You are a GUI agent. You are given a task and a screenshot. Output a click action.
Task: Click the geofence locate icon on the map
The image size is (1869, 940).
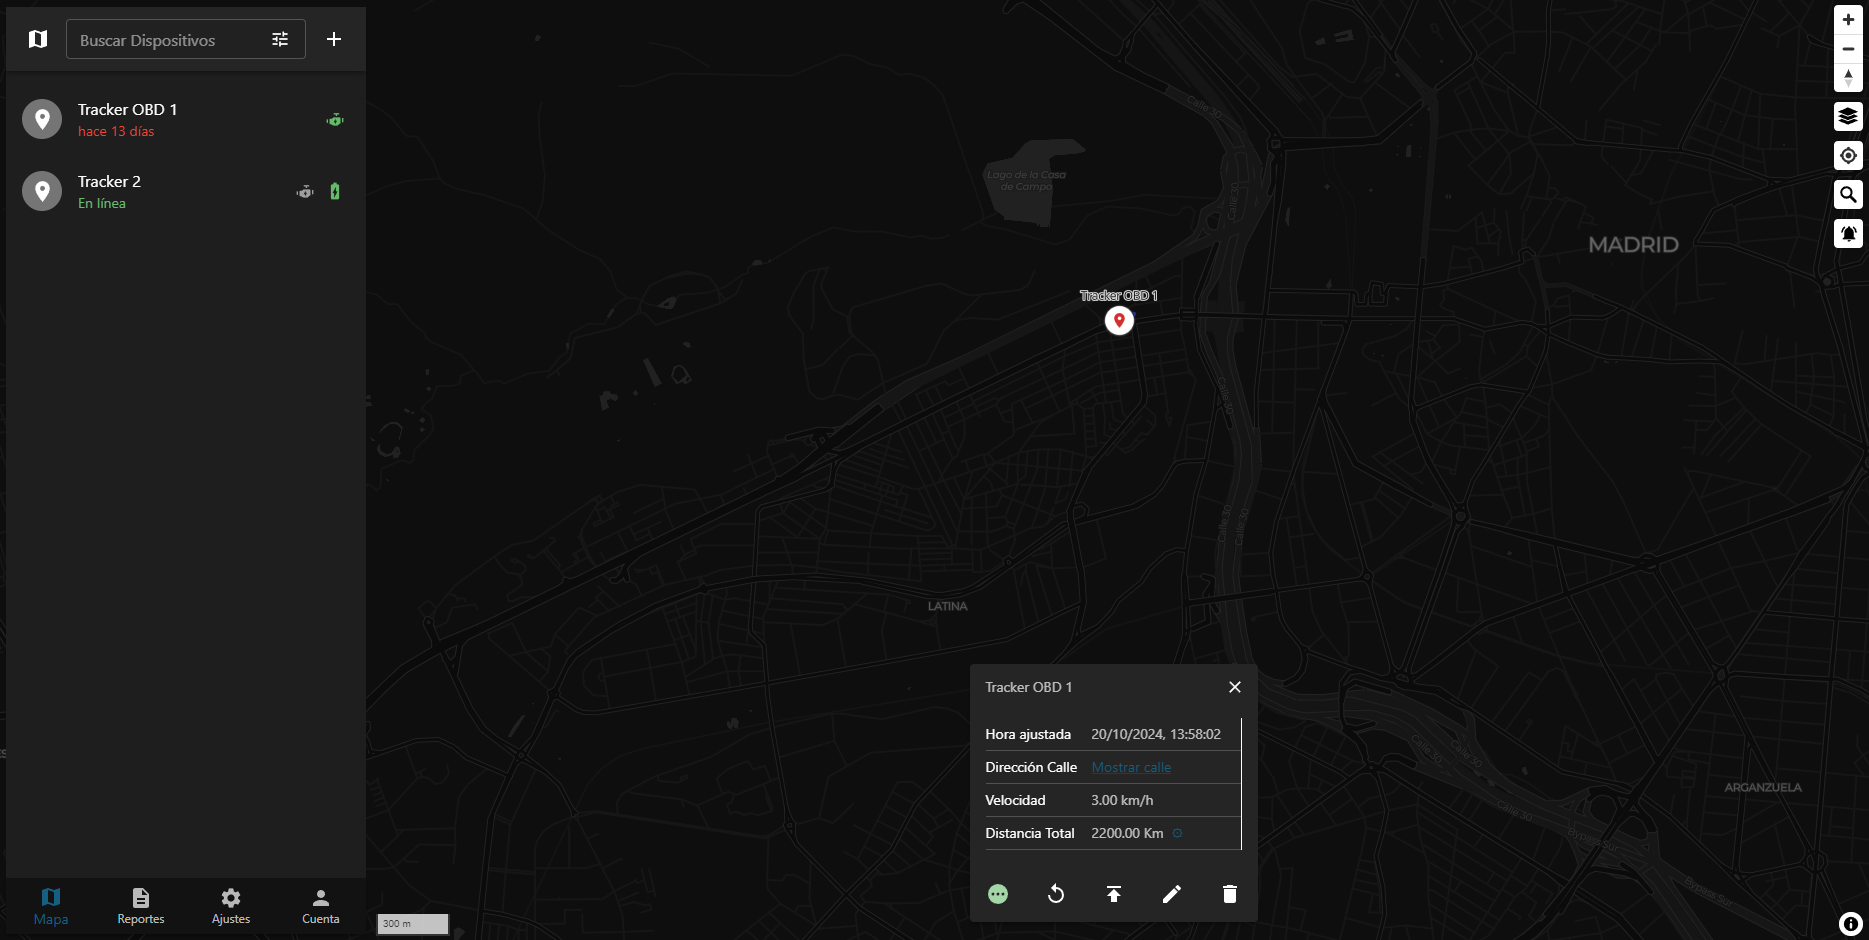[1848, 155]
